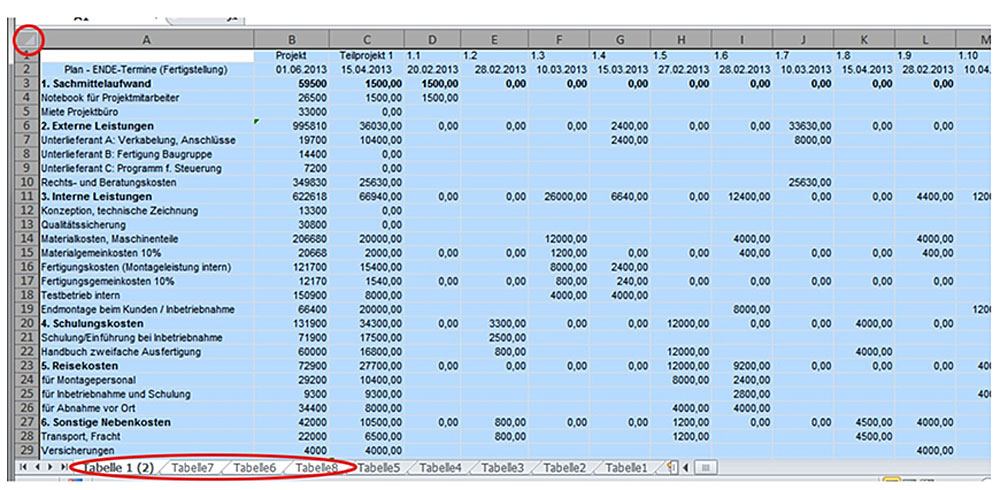Select column F header
1000x490 pixels.
[558, 39]
